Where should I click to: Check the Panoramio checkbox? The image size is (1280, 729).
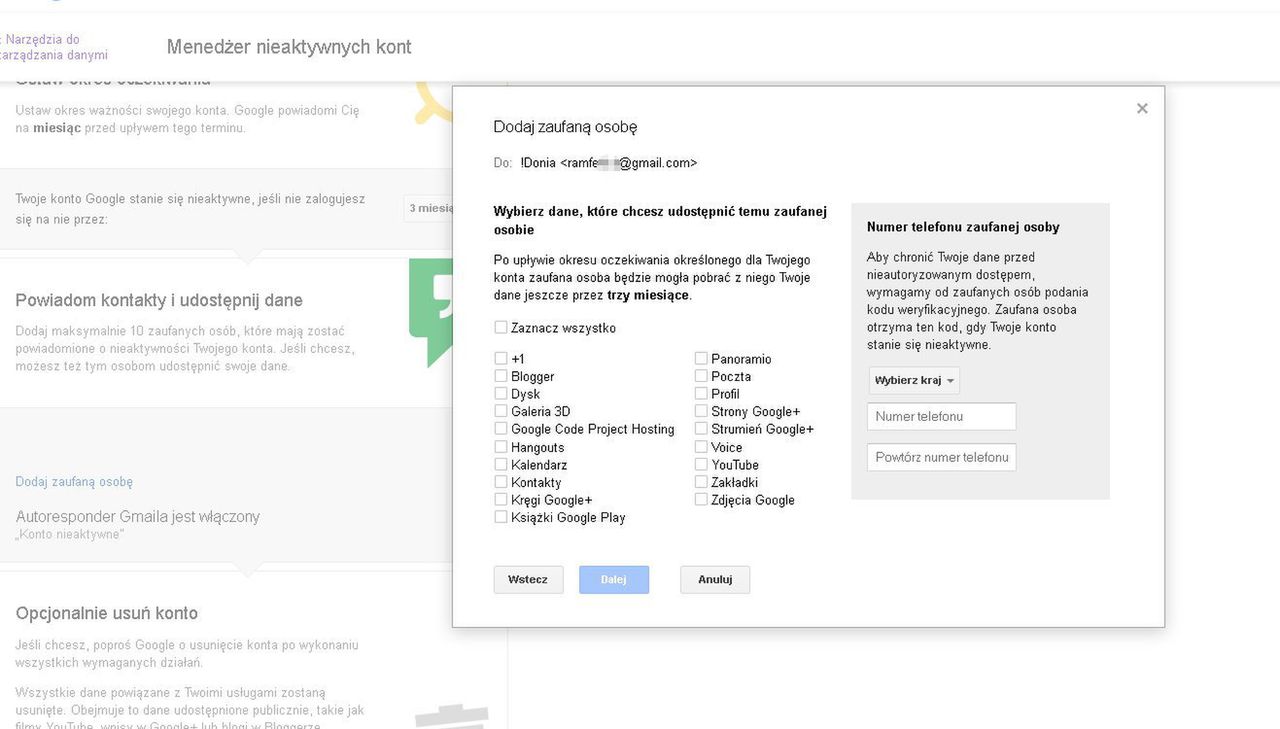[x=701, y=358]
